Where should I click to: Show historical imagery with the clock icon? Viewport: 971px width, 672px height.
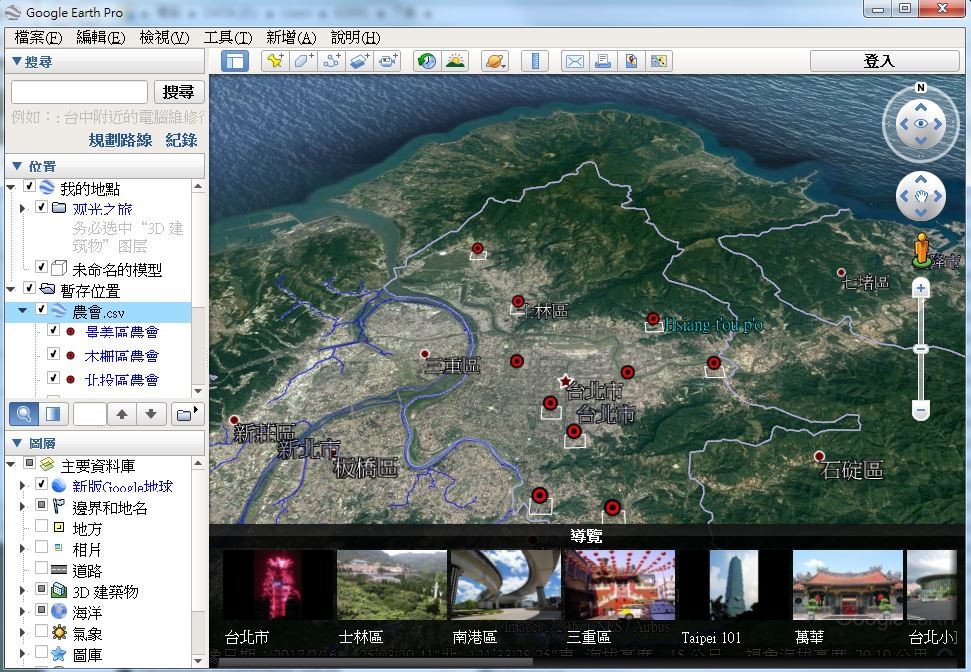(427, 61)
